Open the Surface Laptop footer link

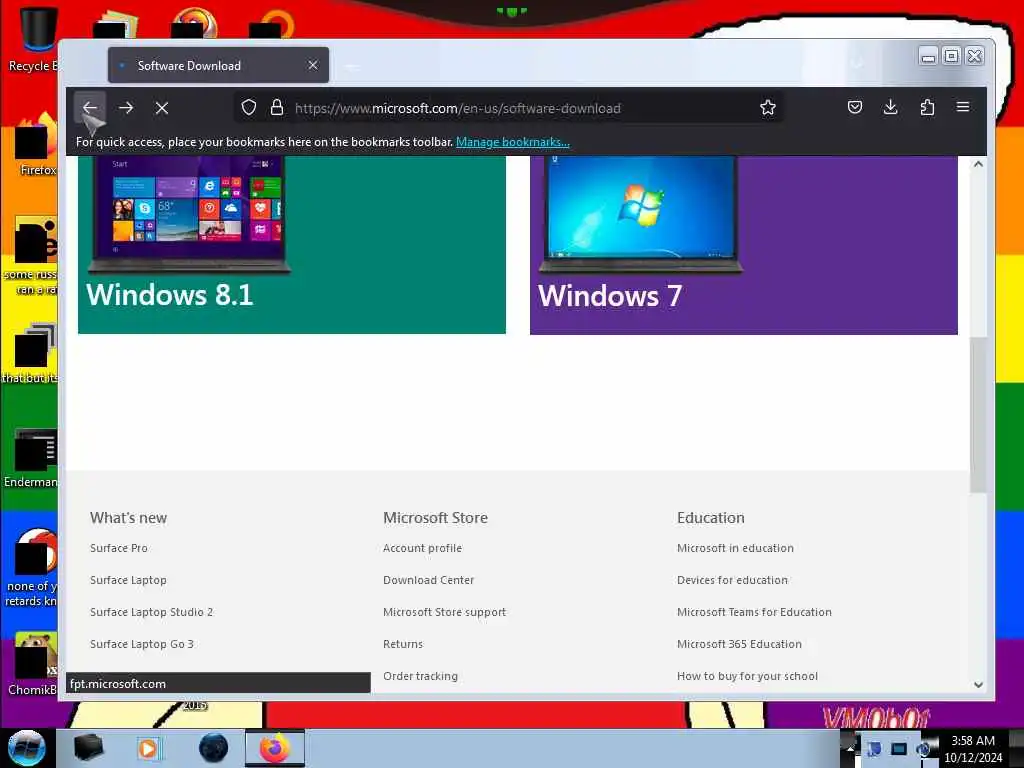point(128,580)
